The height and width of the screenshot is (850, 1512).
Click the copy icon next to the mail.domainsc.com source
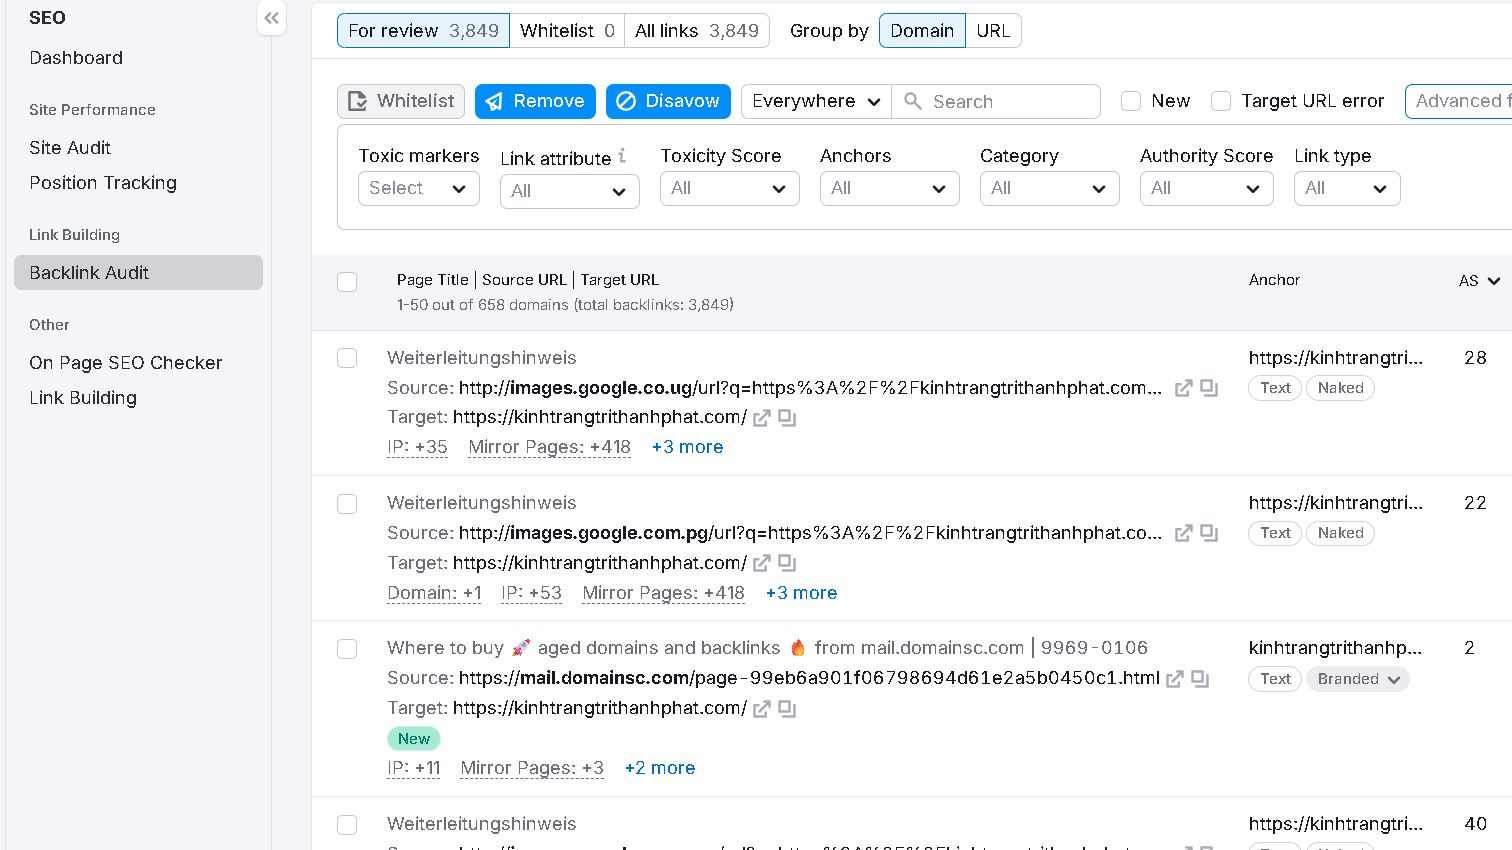click(x=1199, y=678)
